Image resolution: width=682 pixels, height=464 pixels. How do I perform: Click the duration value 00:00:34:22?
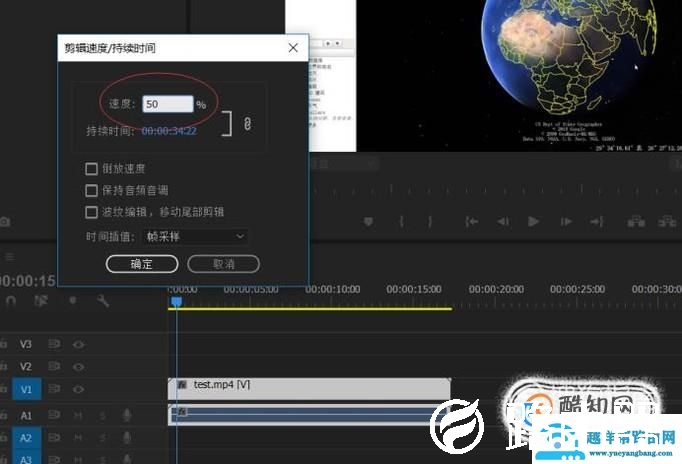tap(169, 130)
